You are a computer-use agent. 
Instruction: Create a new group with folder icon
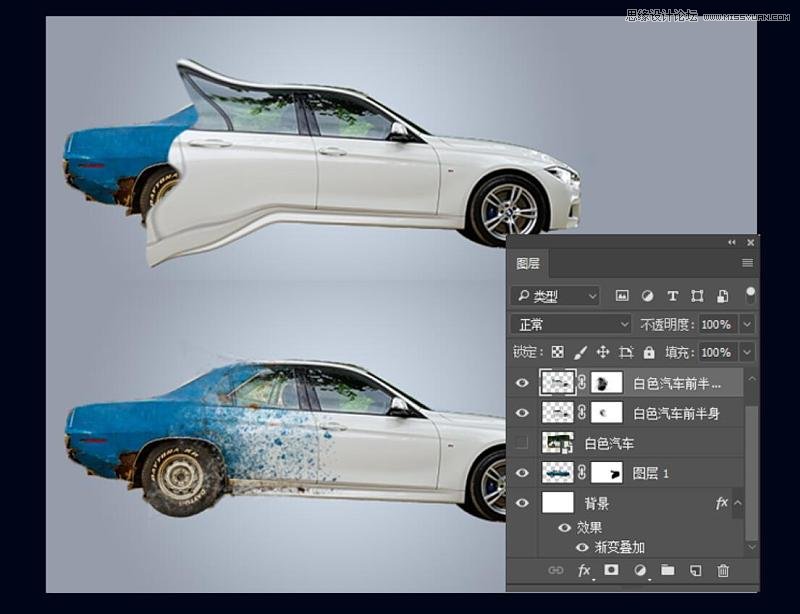pyautogui.click(x=667, y=570)
